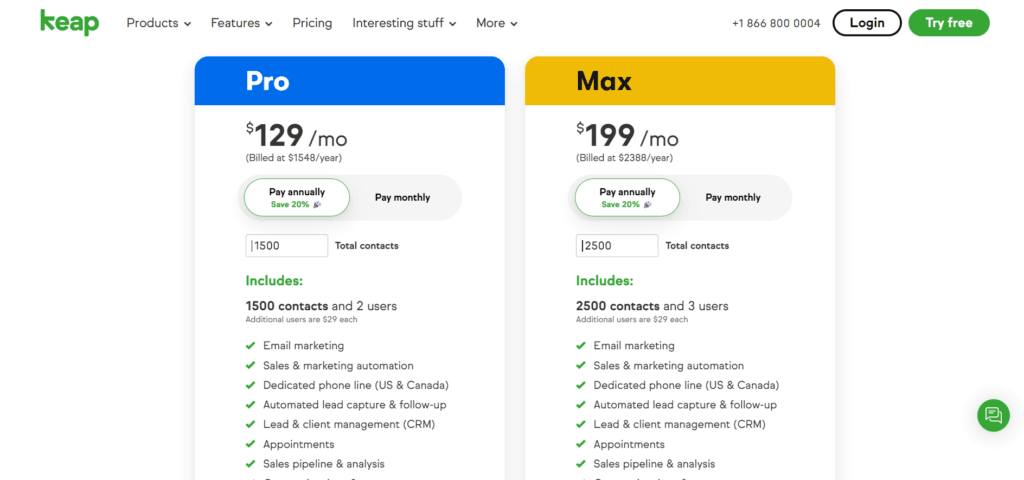This screenshot has height=480, width=1024.
Task: Focus the Pro total contacts field showing 1500
Action: tap(287, 246)
